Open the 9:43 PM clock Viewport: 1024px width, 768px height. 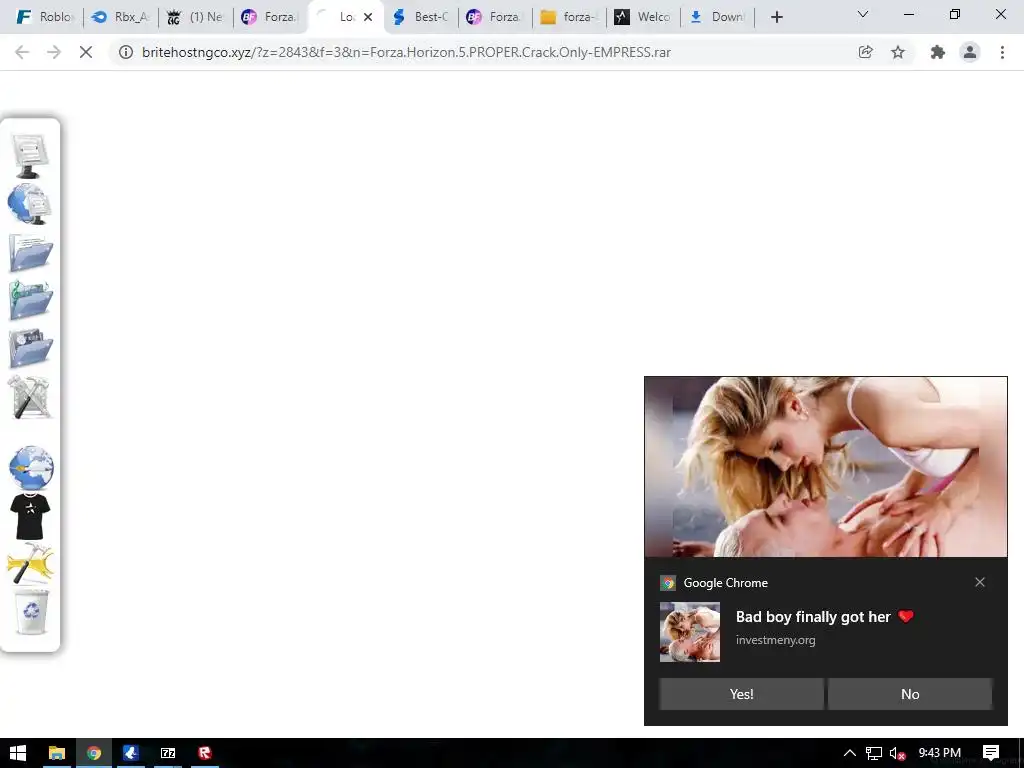click(x=939, y=753)
